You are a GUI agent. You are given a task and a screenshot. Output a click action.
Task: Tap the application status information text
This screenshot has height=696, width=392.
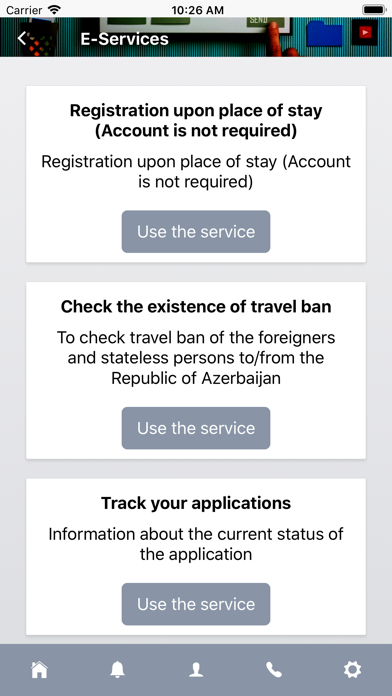pos(196,544)
